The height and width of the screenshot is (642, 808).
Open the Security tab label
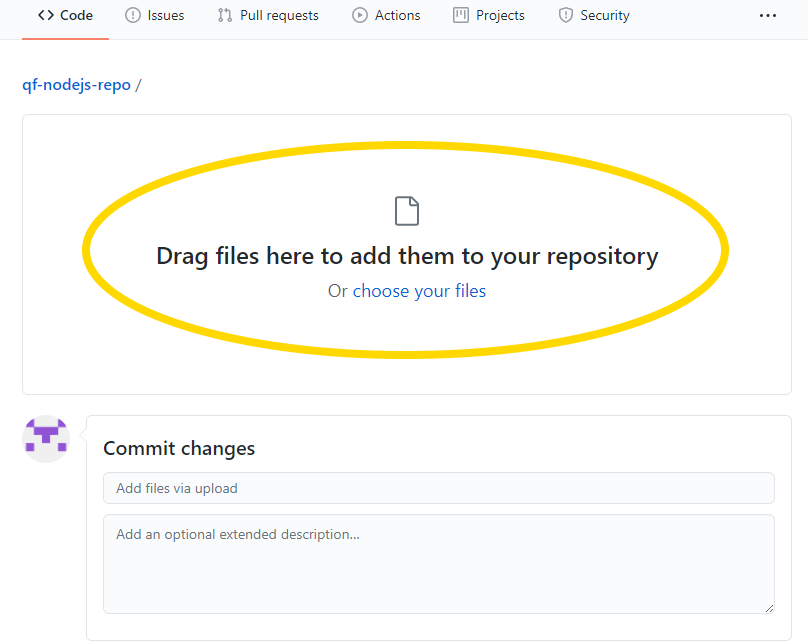(605, 15)
